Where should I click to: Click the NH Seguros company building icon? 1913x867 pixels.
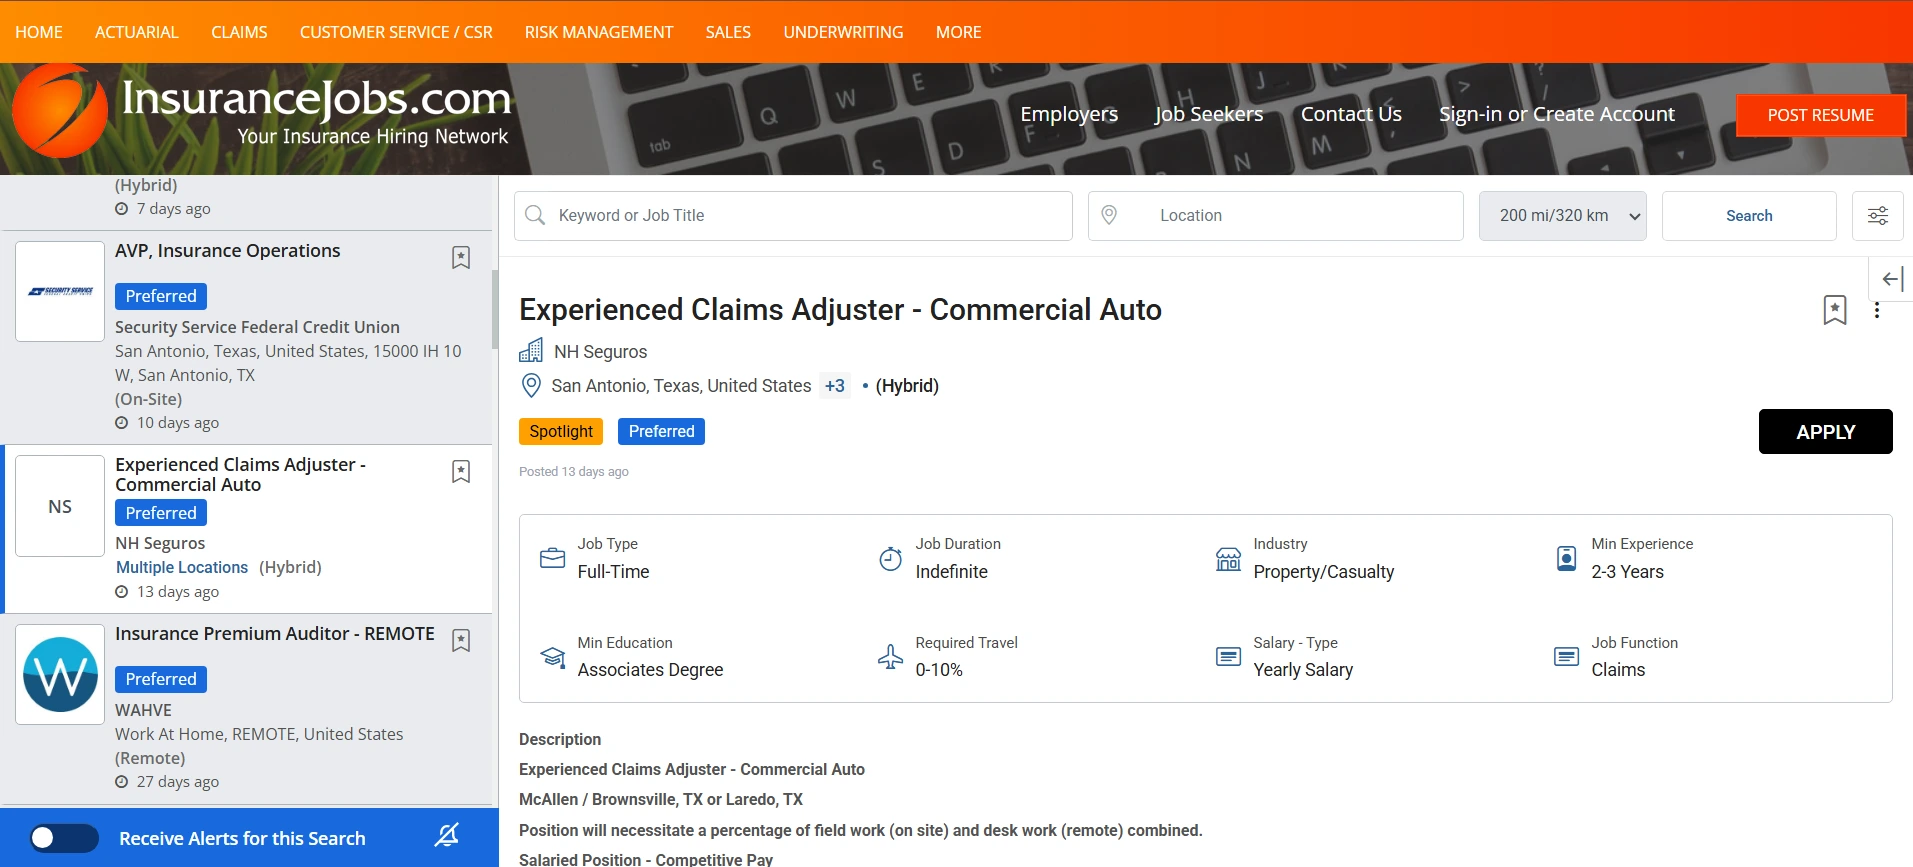click(x=531, y=351)
